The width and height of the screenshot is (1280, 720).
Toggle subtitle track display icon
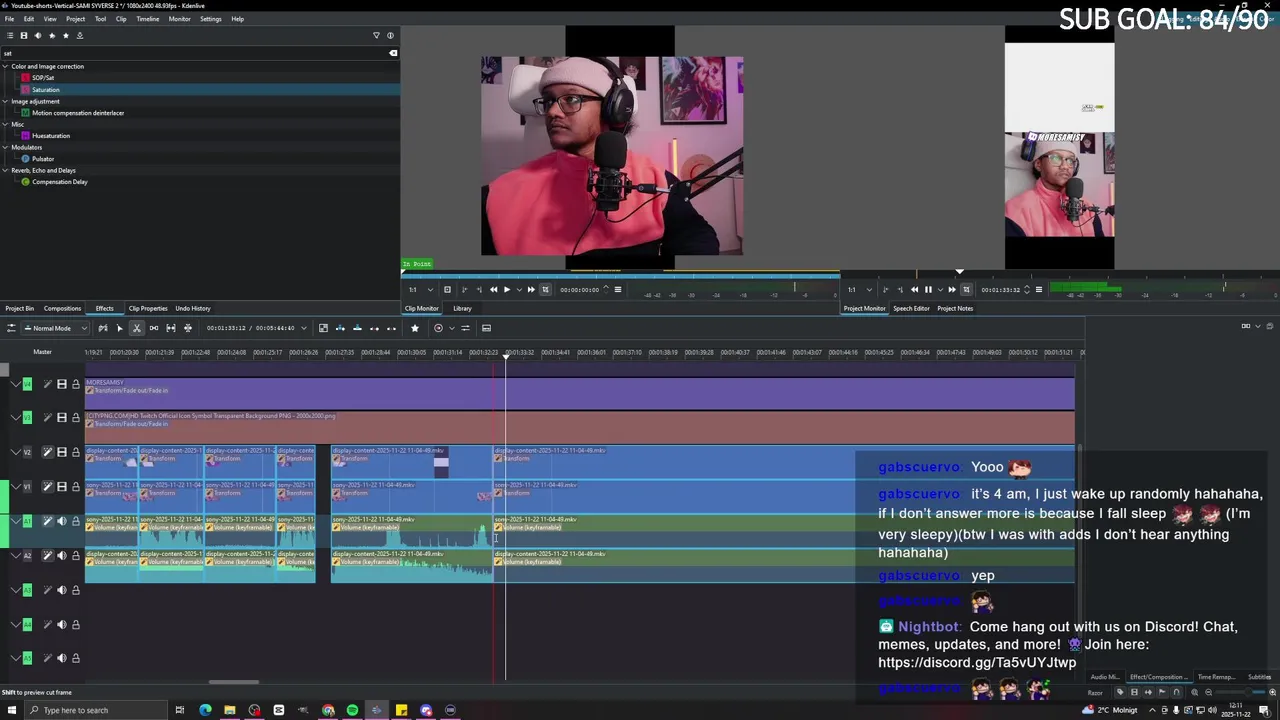(486, 328)
